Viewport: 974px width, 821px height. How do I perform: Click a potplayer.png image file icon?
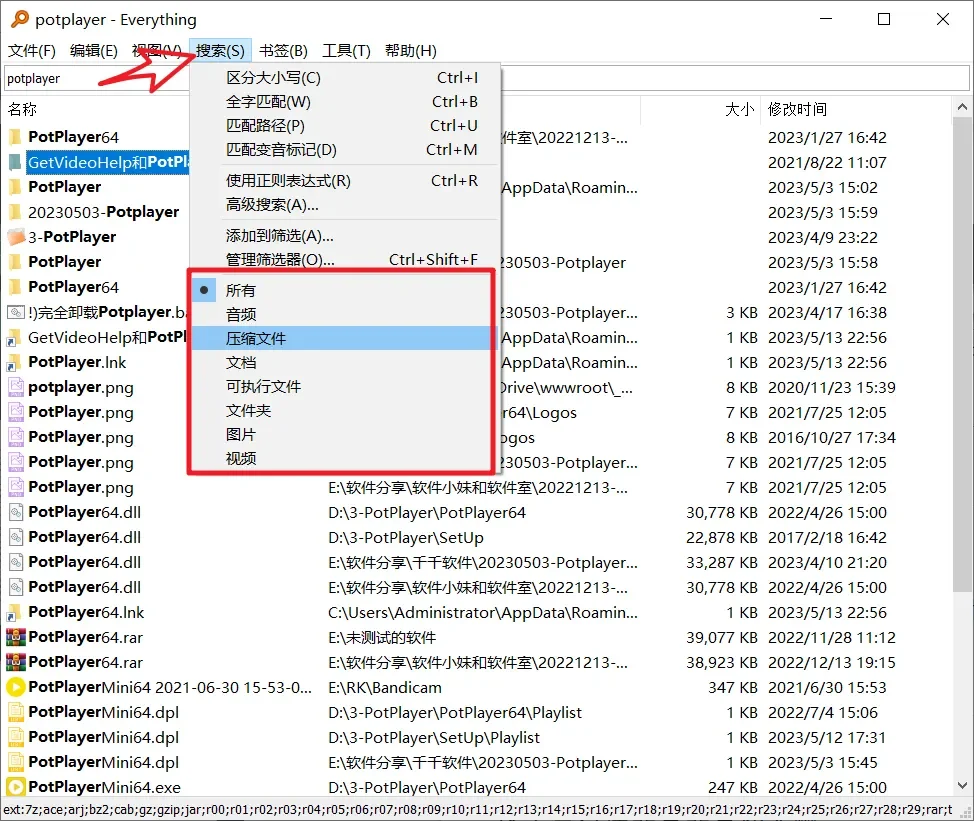(x=18, y=387)
